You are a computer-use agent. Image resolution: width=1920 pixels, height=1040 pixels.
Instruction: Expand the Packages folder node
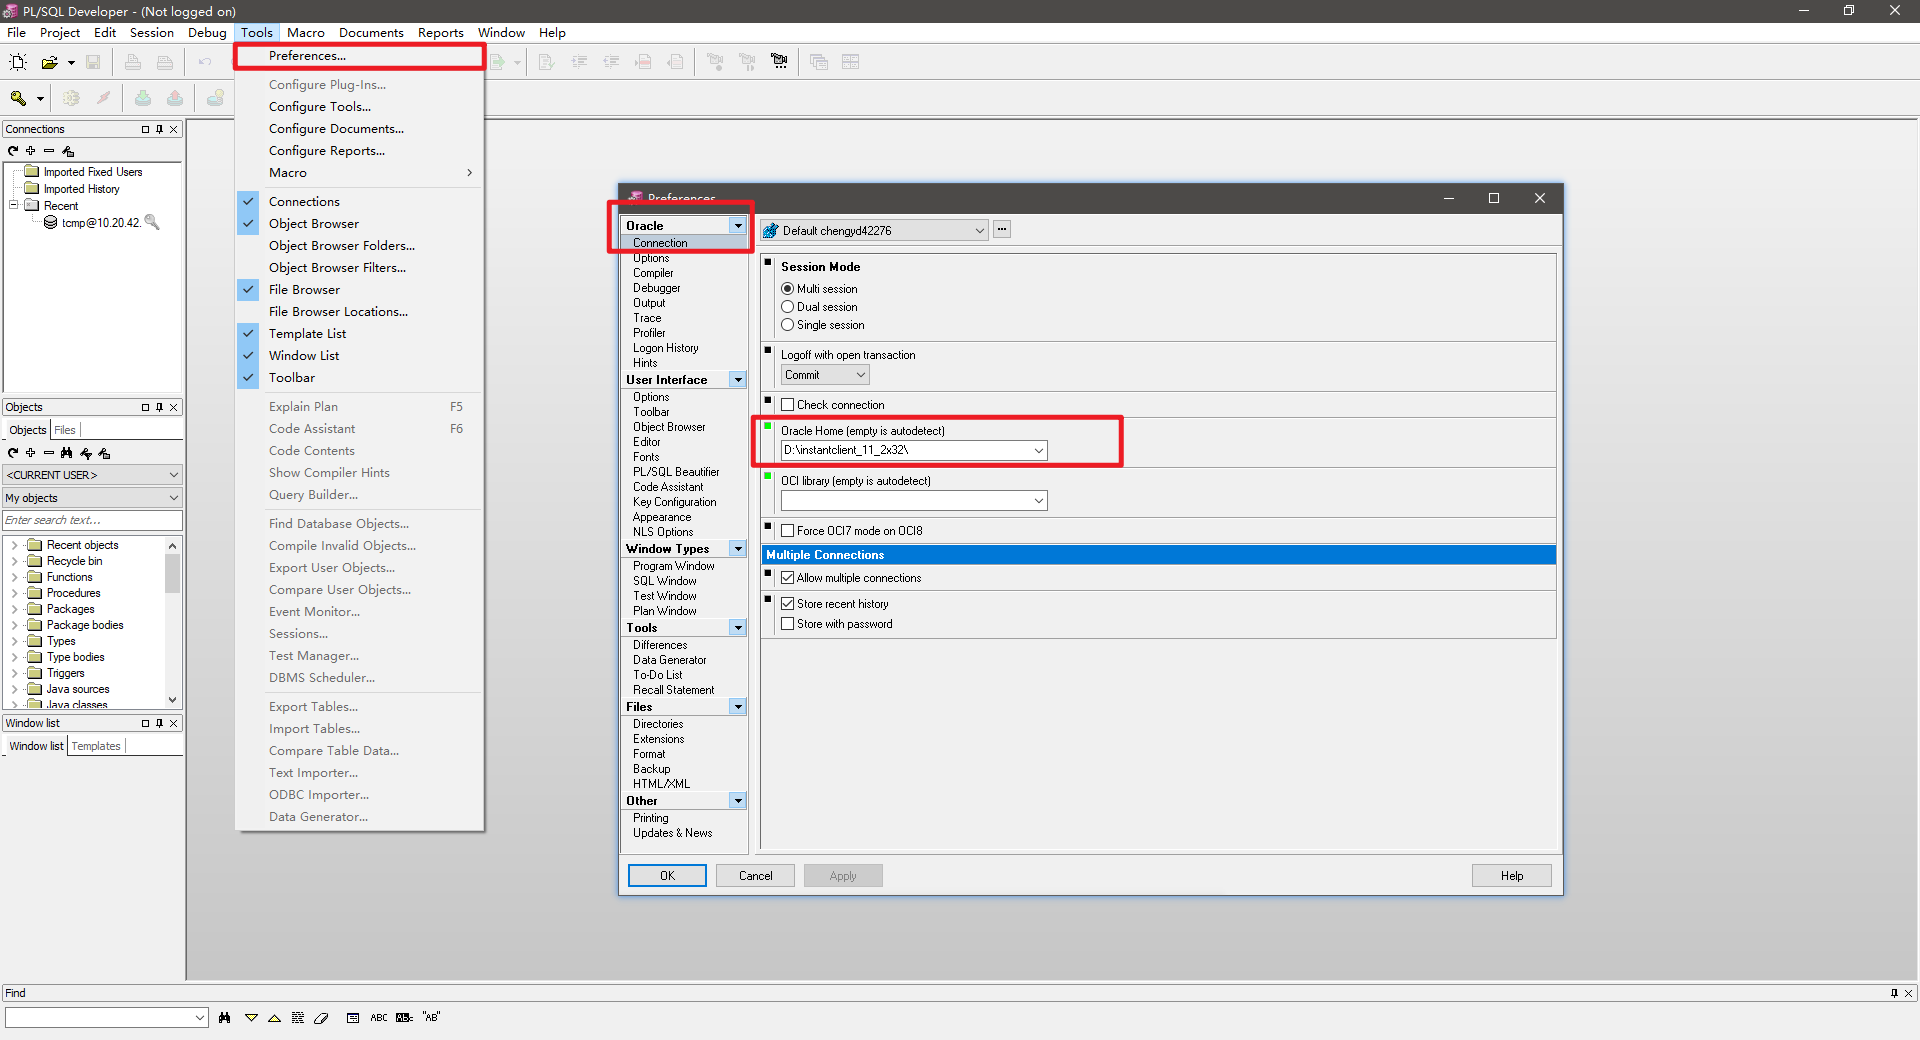pyautogui.click(x=14, y=609)
